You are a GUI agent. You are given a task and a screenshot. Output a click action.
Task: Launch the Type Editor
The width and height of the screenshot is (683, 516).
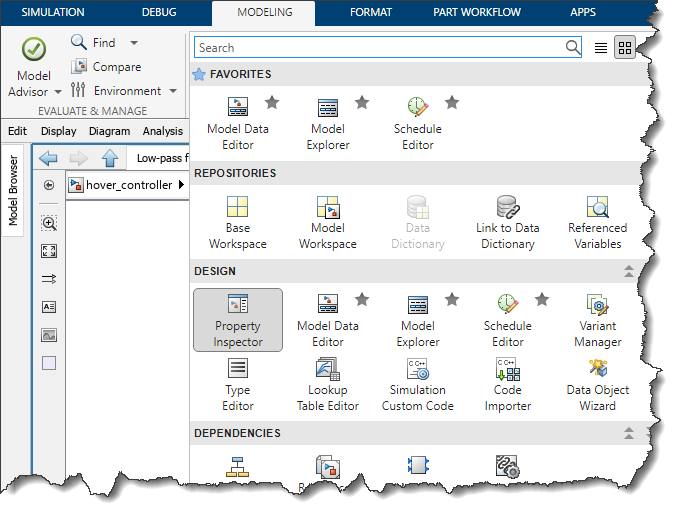pos(238,384)
